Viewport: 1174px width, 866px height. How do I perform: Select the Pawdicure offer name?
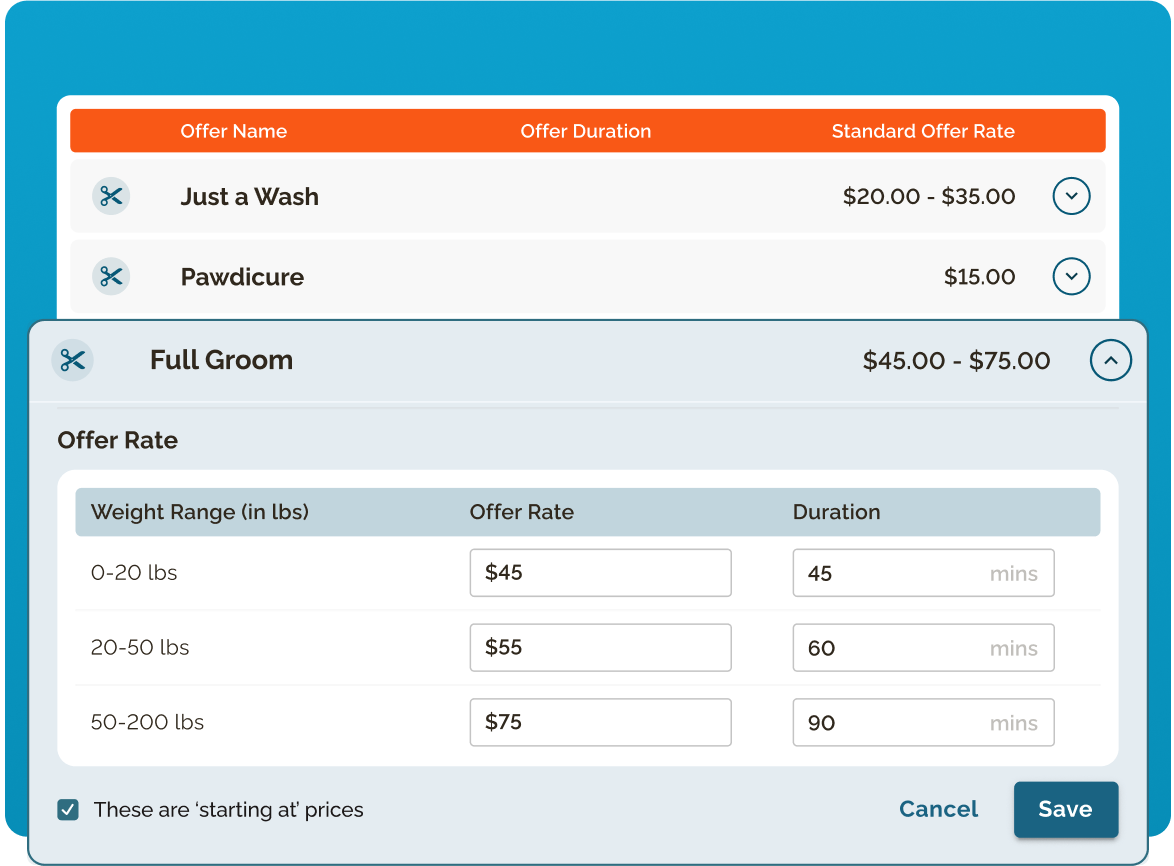(242, 277)
